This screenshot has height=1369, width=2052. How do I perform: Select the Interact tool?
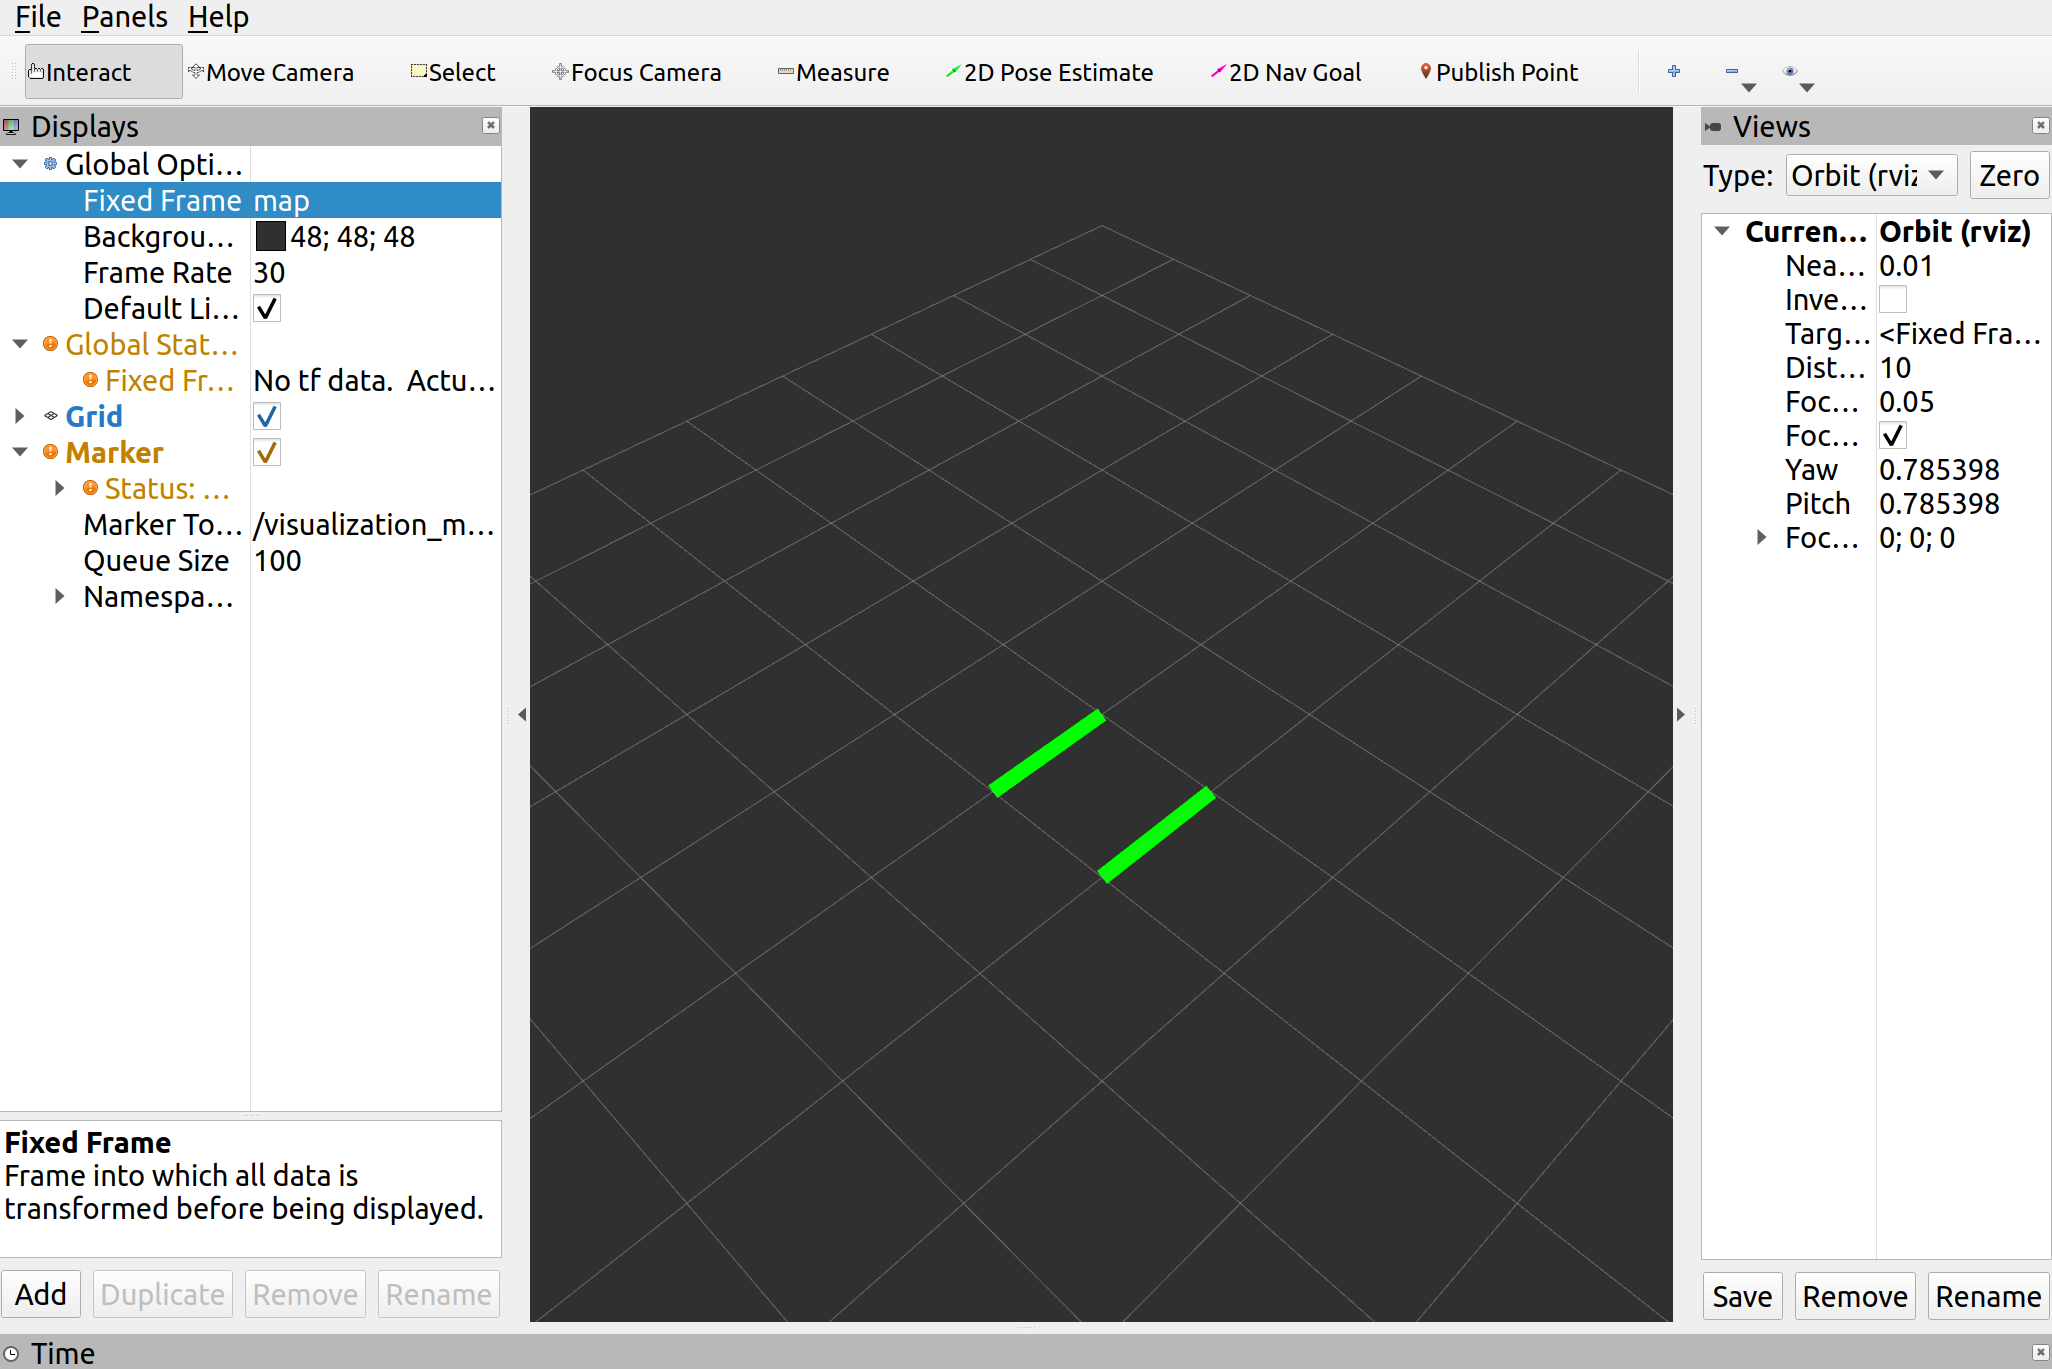103,72
